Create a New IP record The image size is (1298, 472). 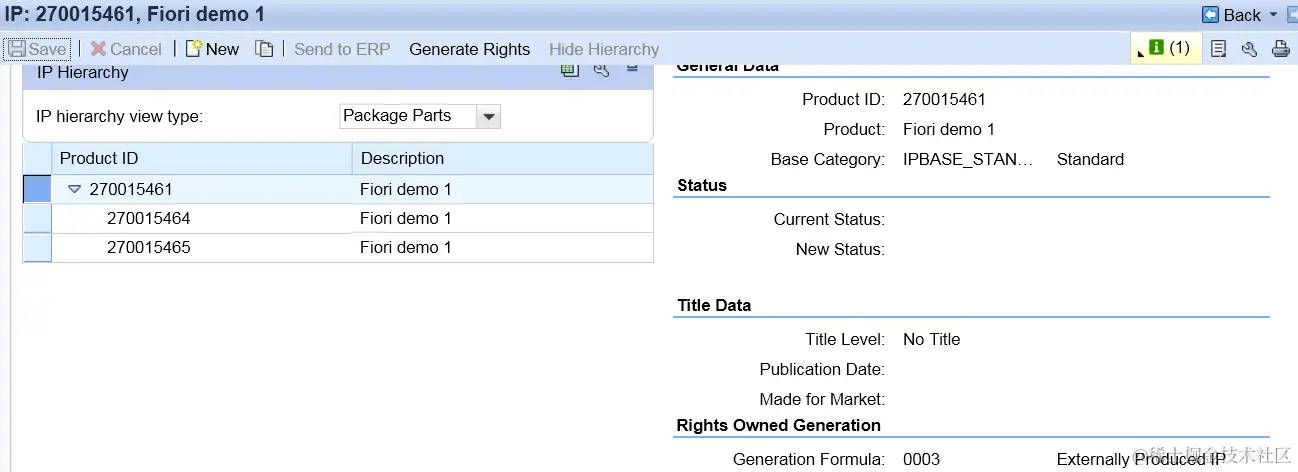212,49
